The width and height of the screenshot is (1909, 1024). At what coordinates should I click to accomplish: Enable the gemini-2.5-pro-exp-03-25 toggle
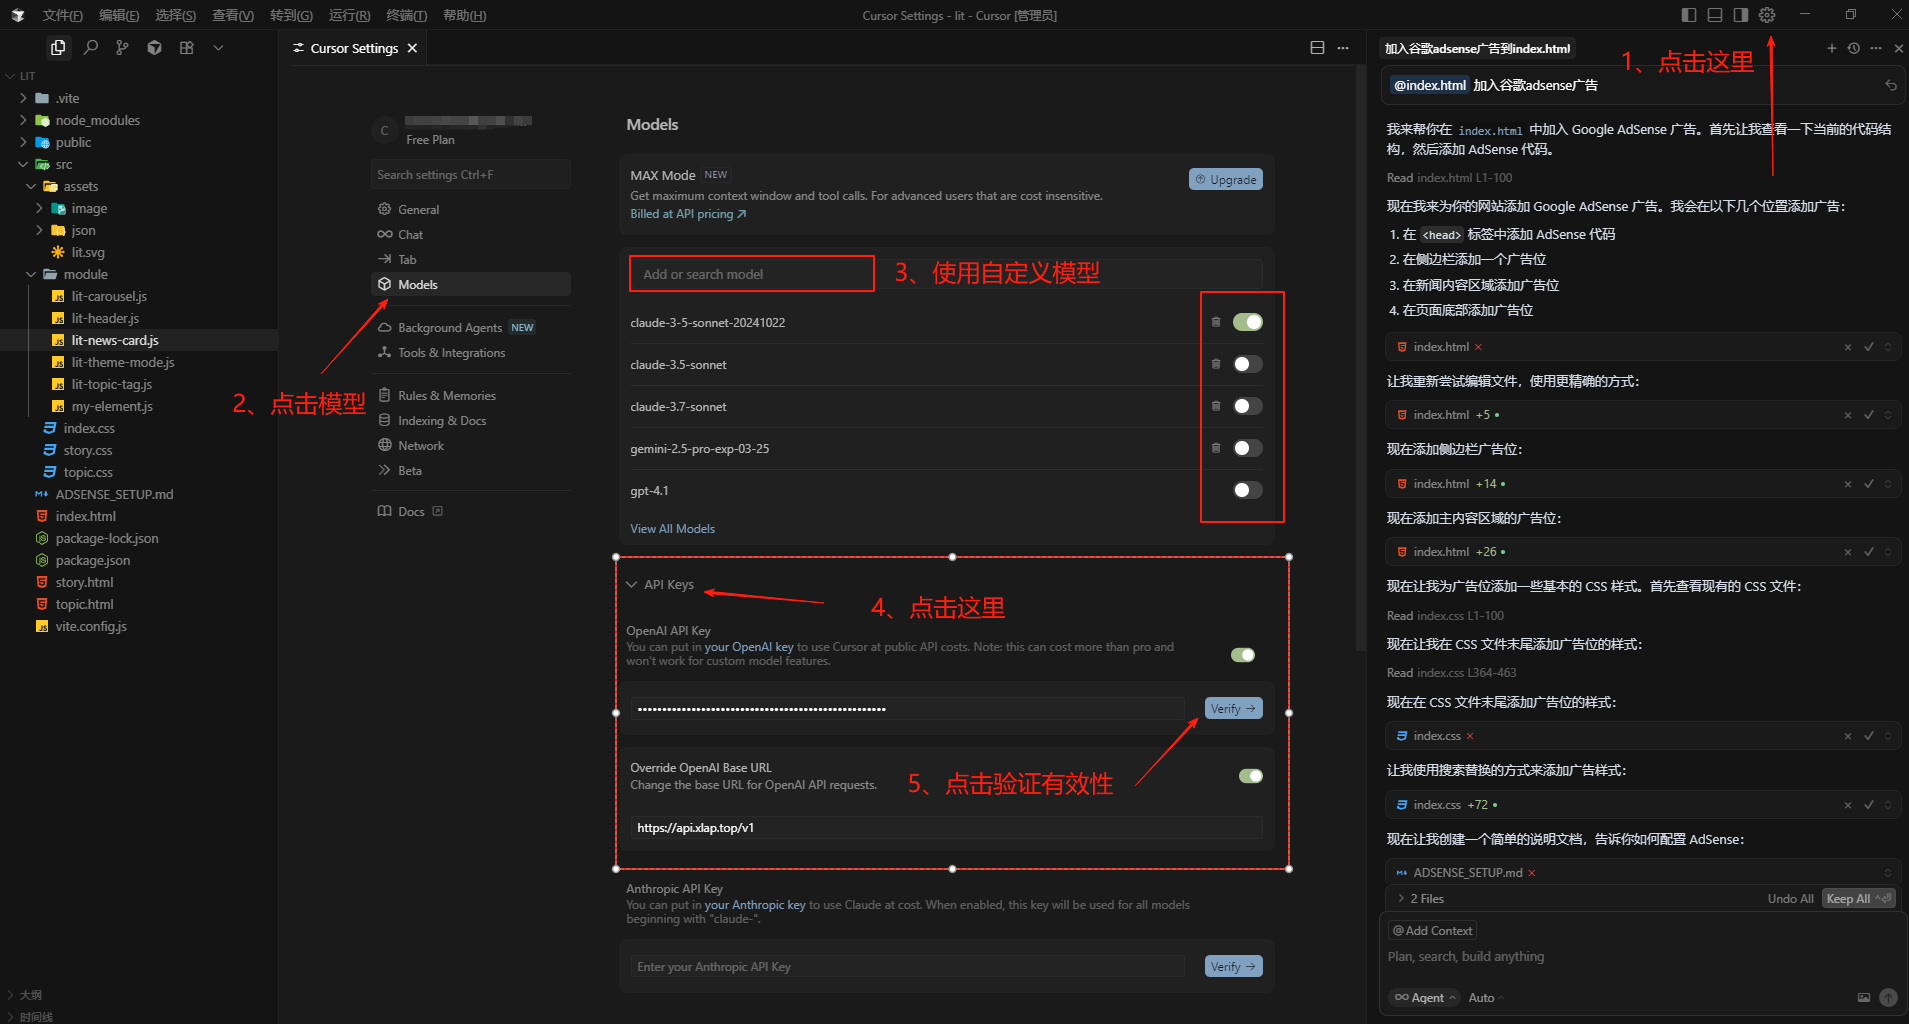pyautogui.click(x=1248, y=448)
